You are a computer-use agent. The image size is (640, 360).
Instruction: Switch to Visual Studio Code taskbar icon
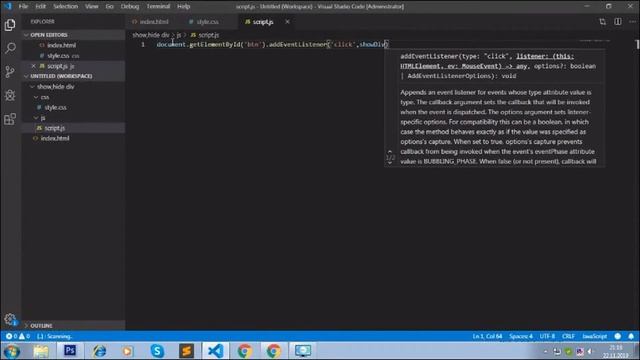216,351
